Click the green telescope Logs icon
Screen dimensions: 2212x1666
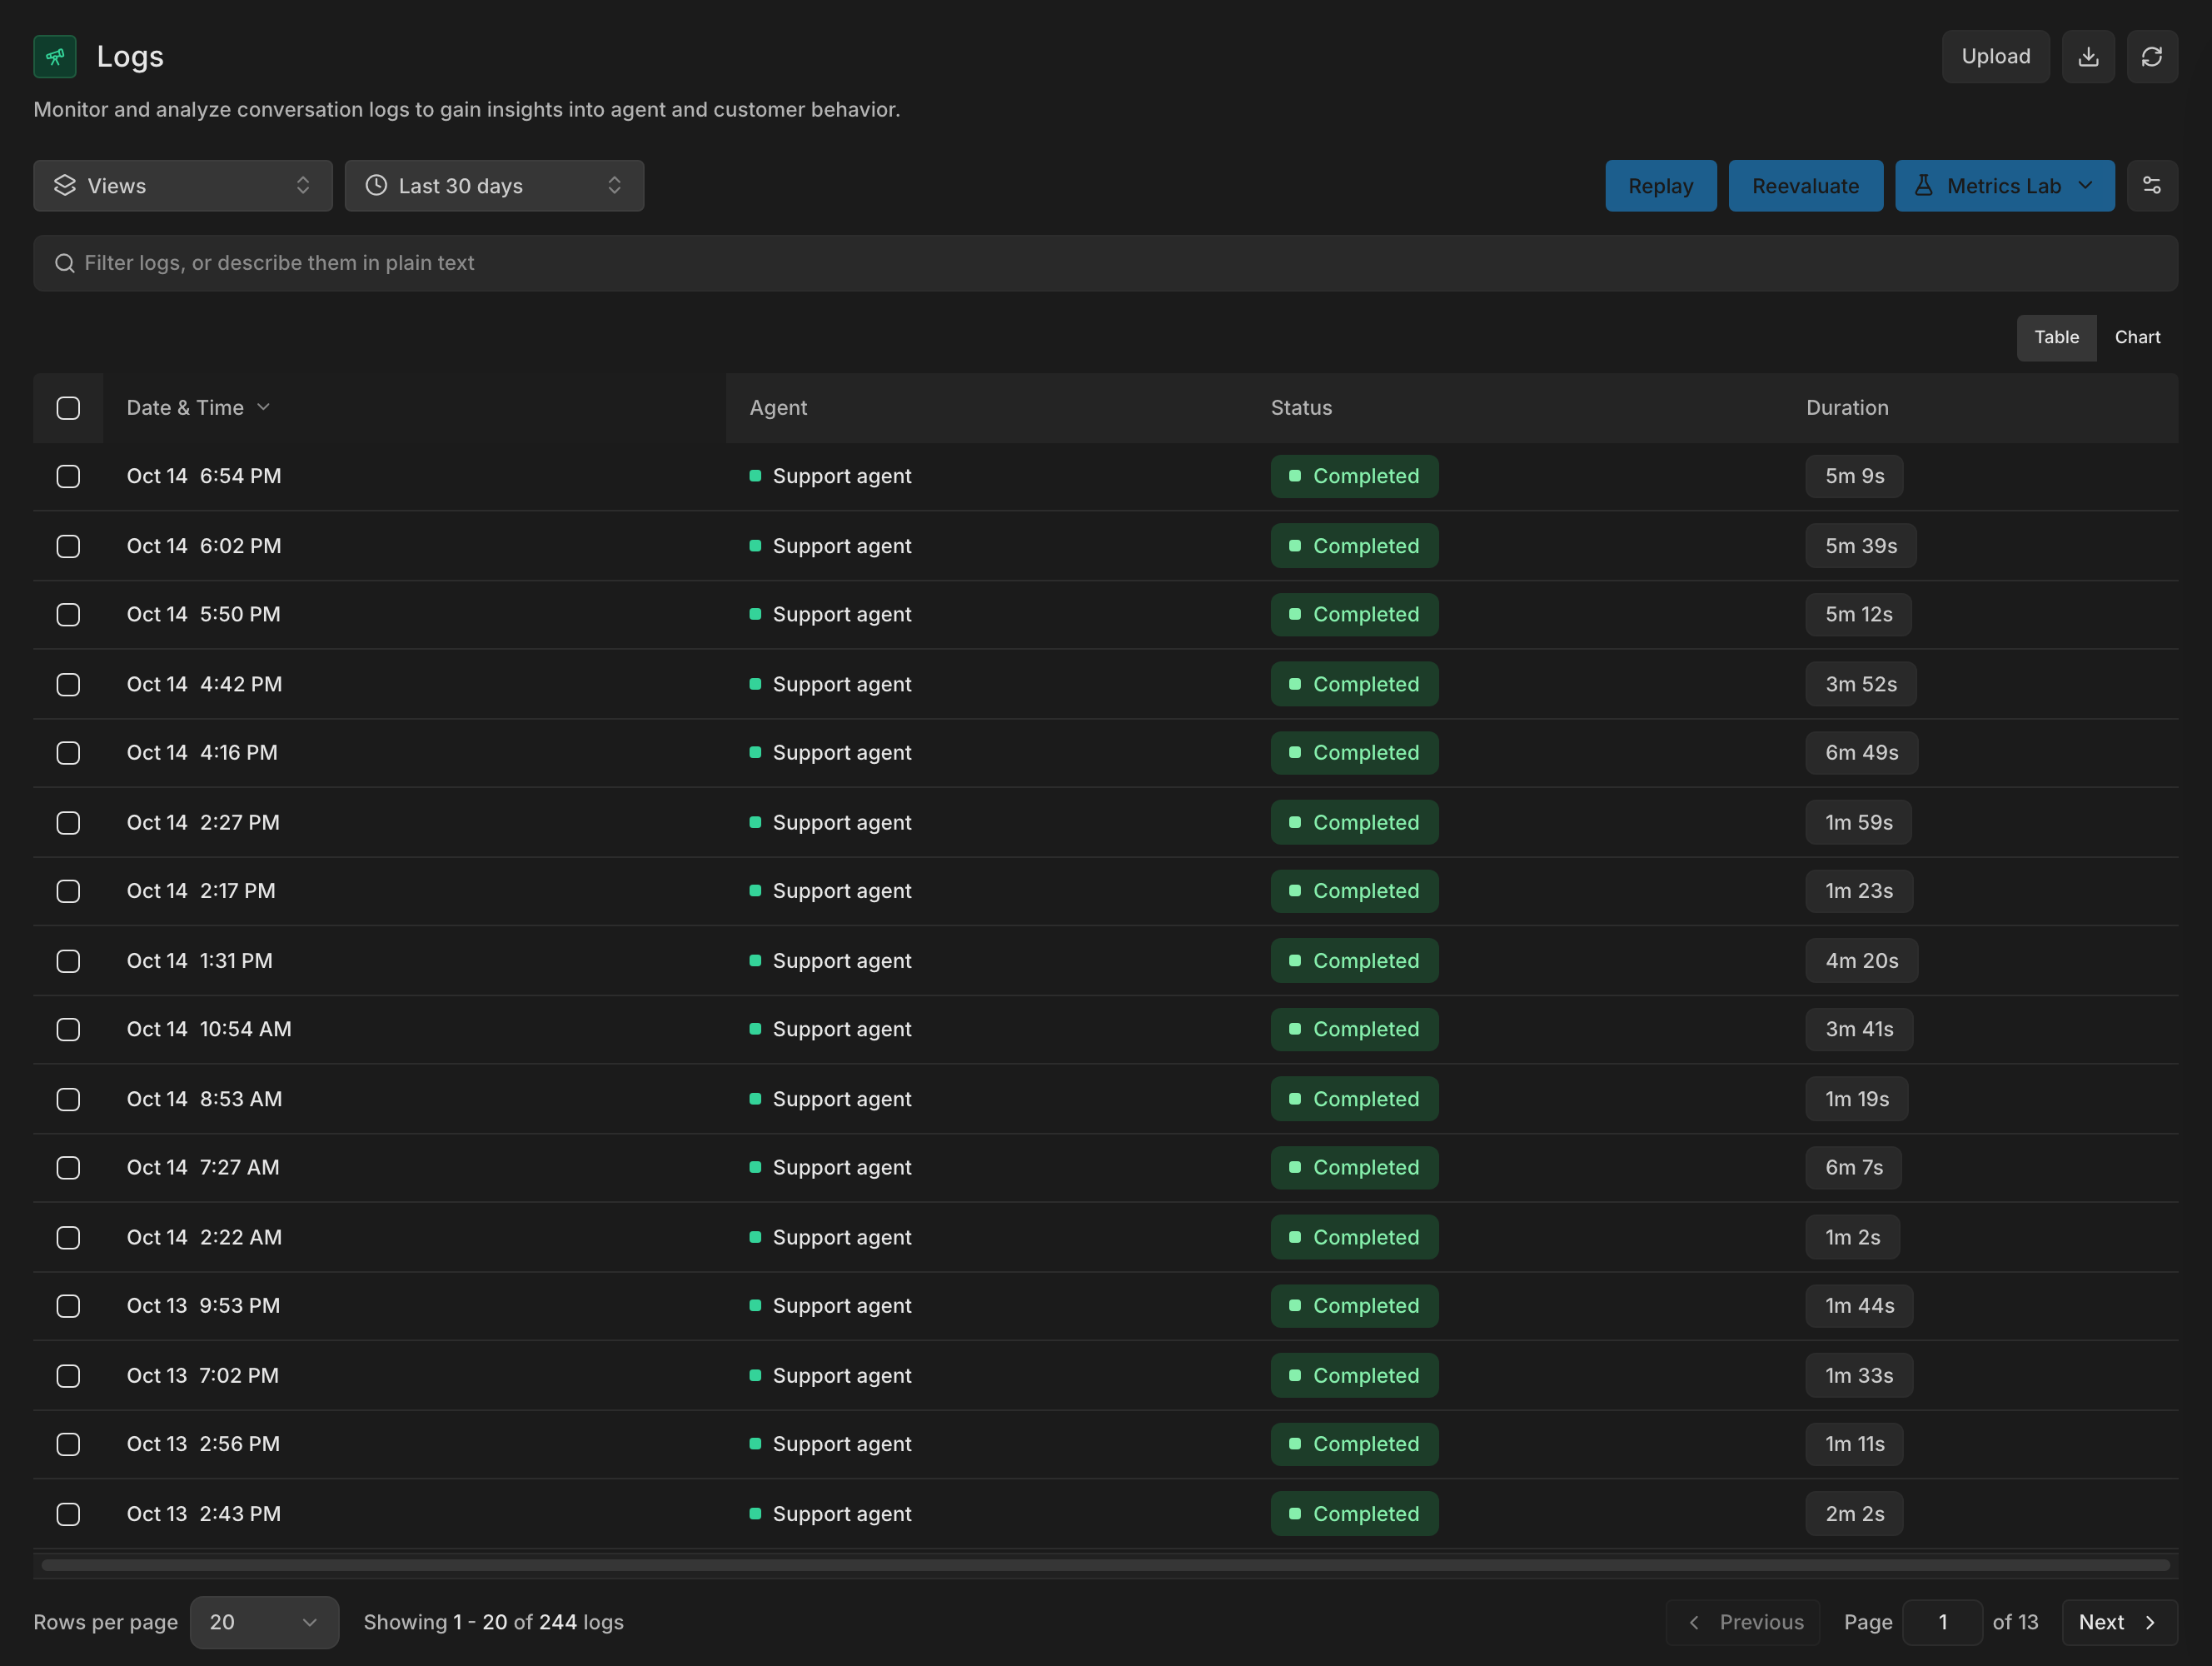point(55,56)
